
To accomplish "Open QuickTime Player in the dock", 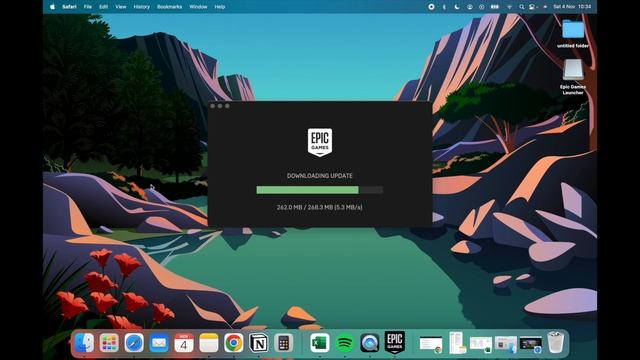I will pyautogui.click(x=369, y=343).
